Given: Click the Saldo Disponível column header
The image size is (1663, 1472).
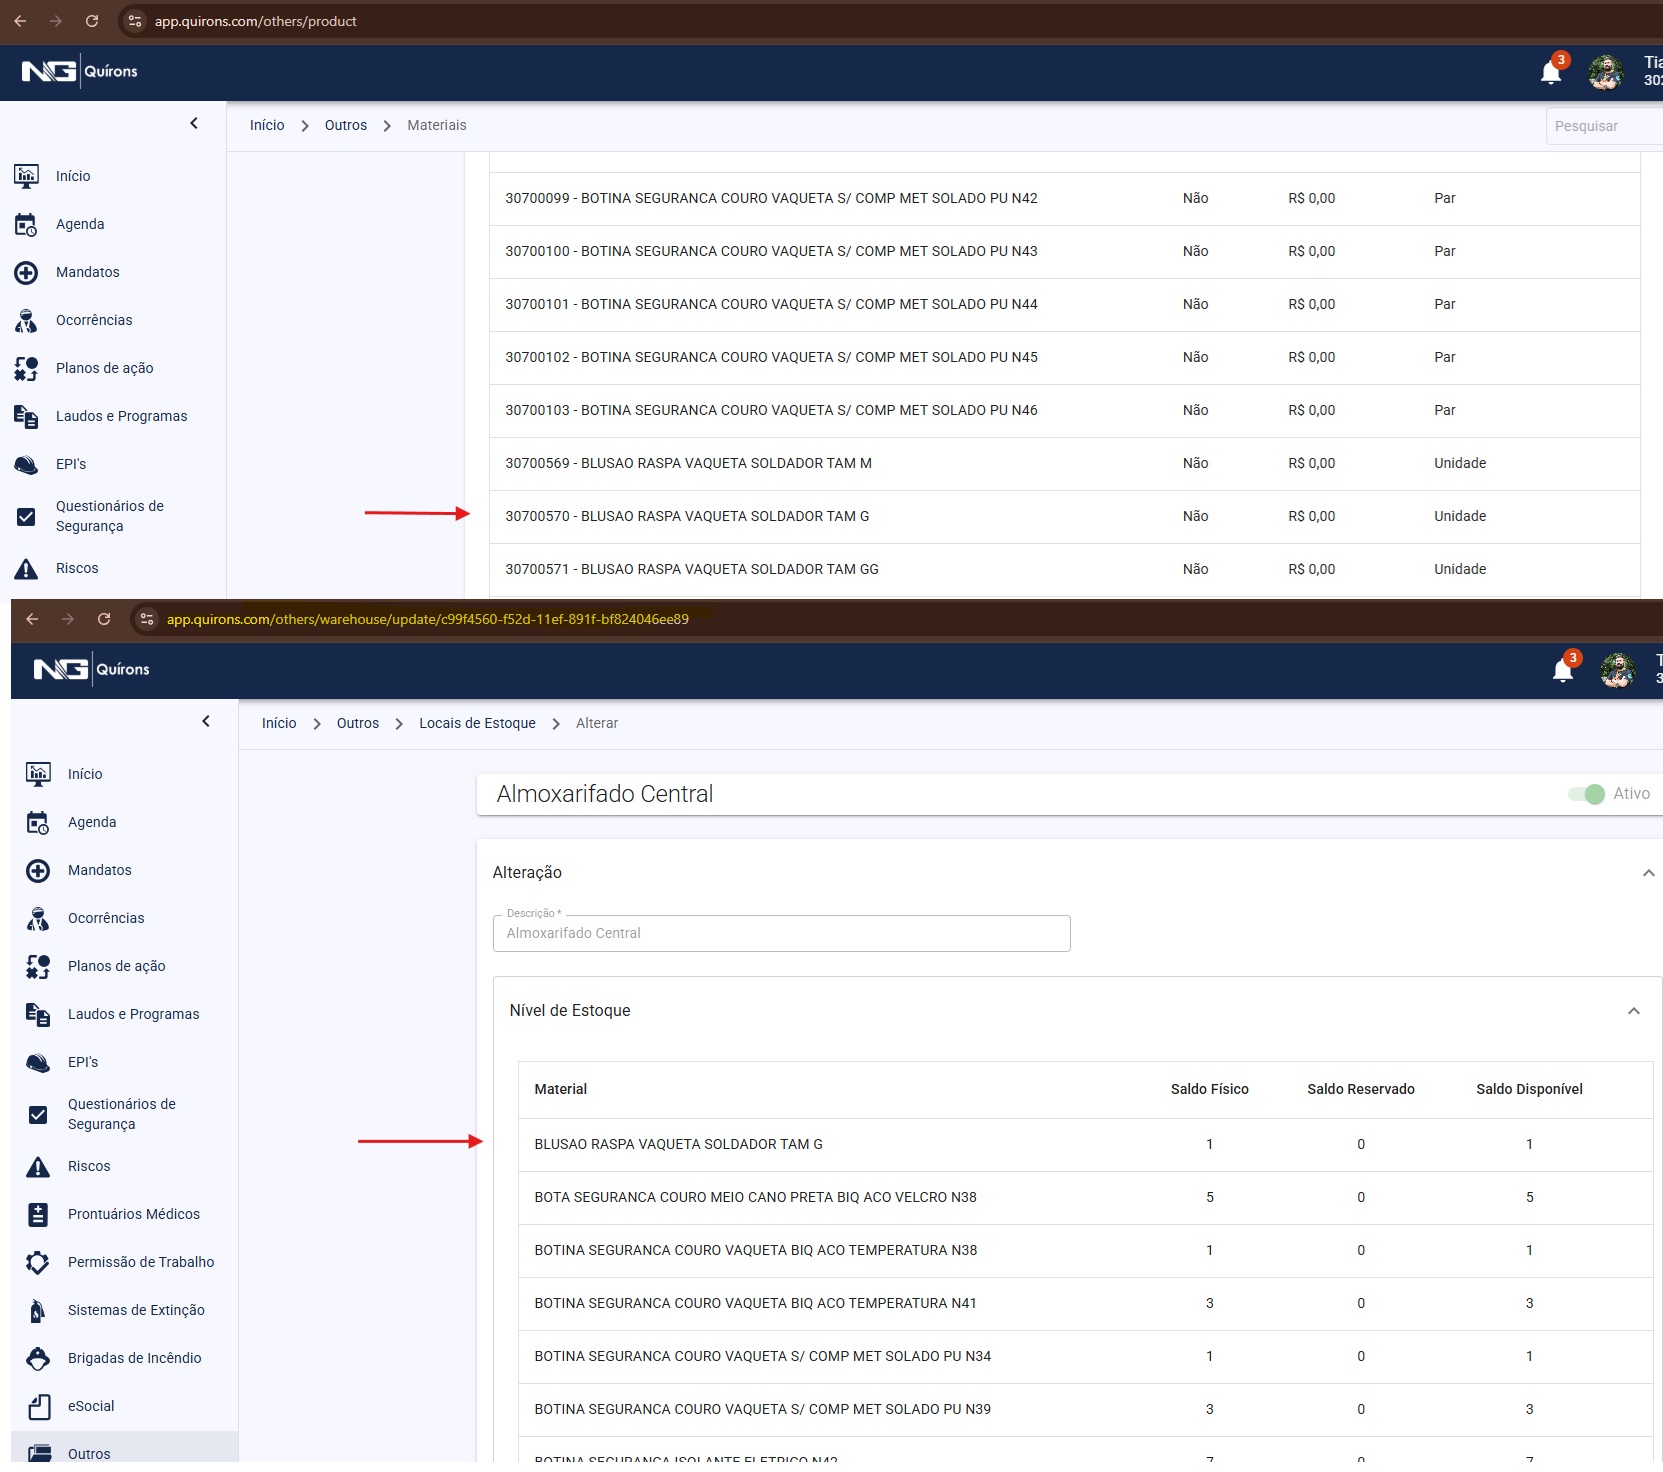Looking at the screenshot, I should (1529, 1089).
